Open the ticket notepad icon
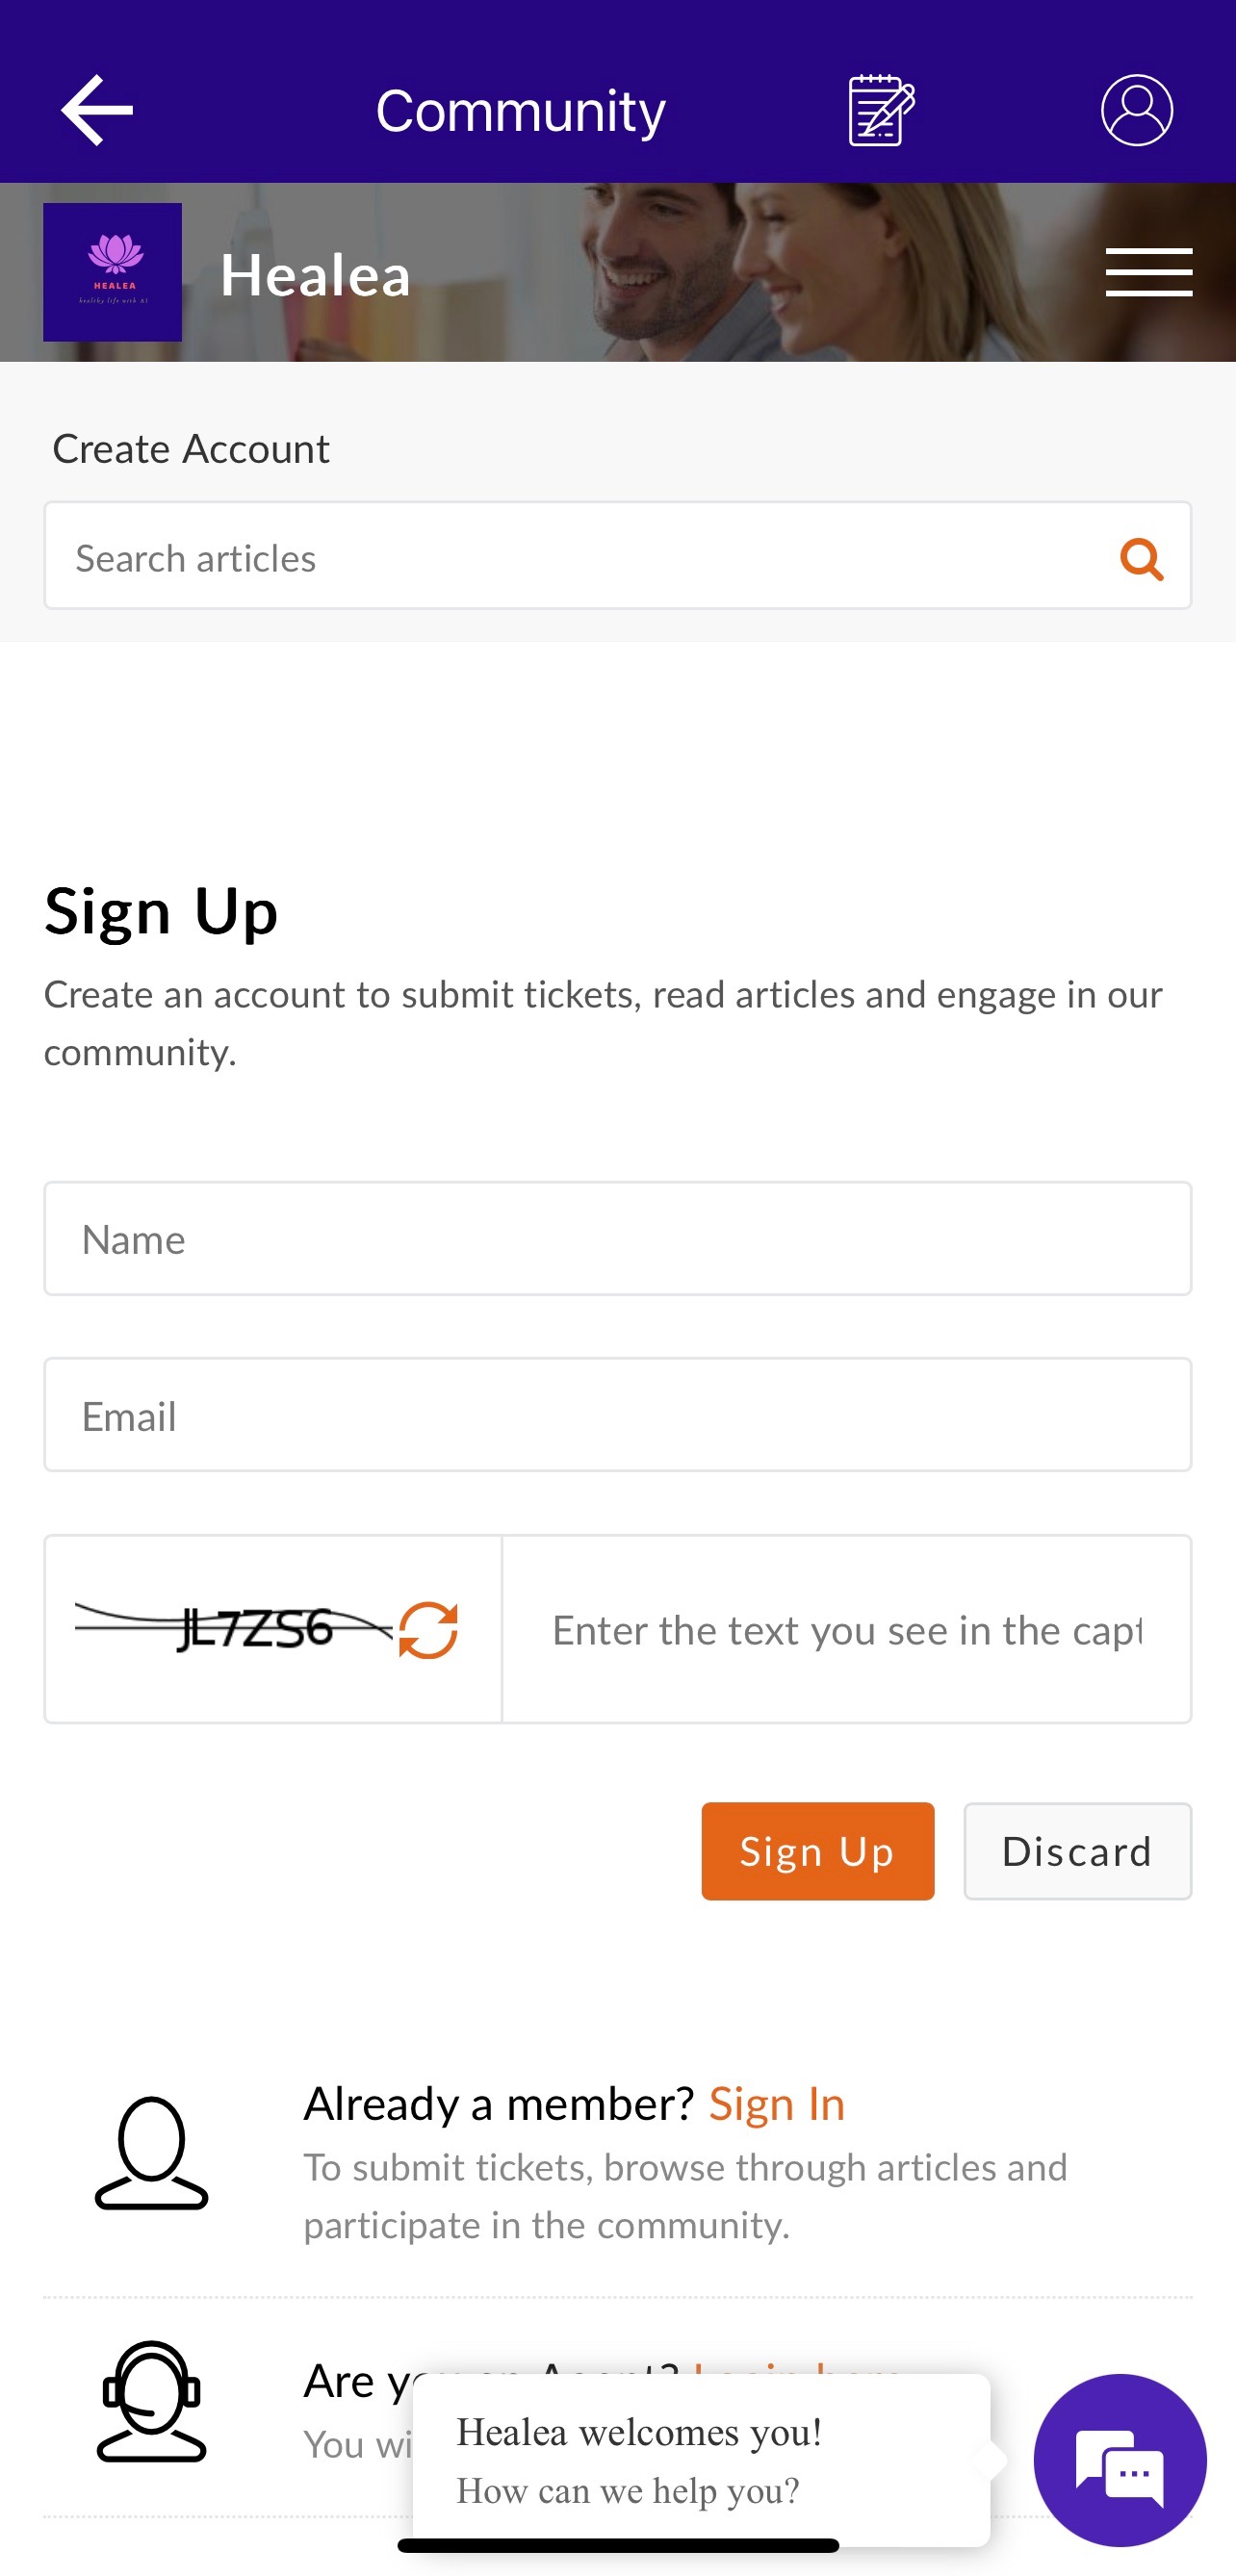Viewport: 1236px width, 2576px height. (x=880, y=110)
